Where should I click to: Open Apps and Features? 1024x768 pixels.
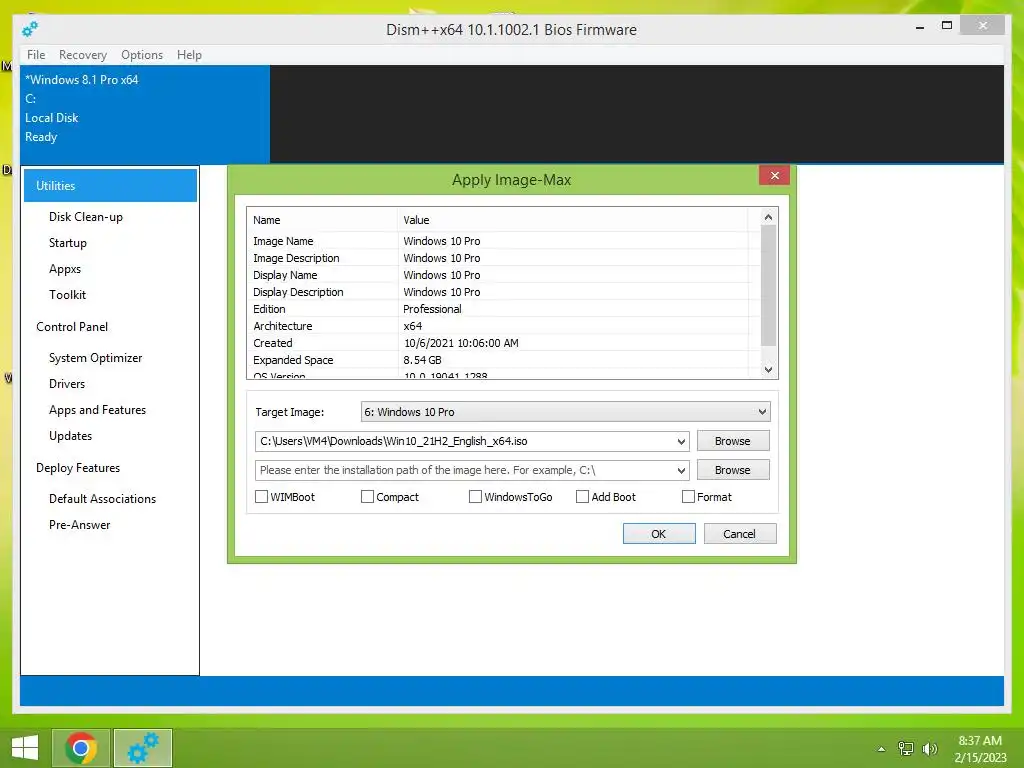[97, 410]
